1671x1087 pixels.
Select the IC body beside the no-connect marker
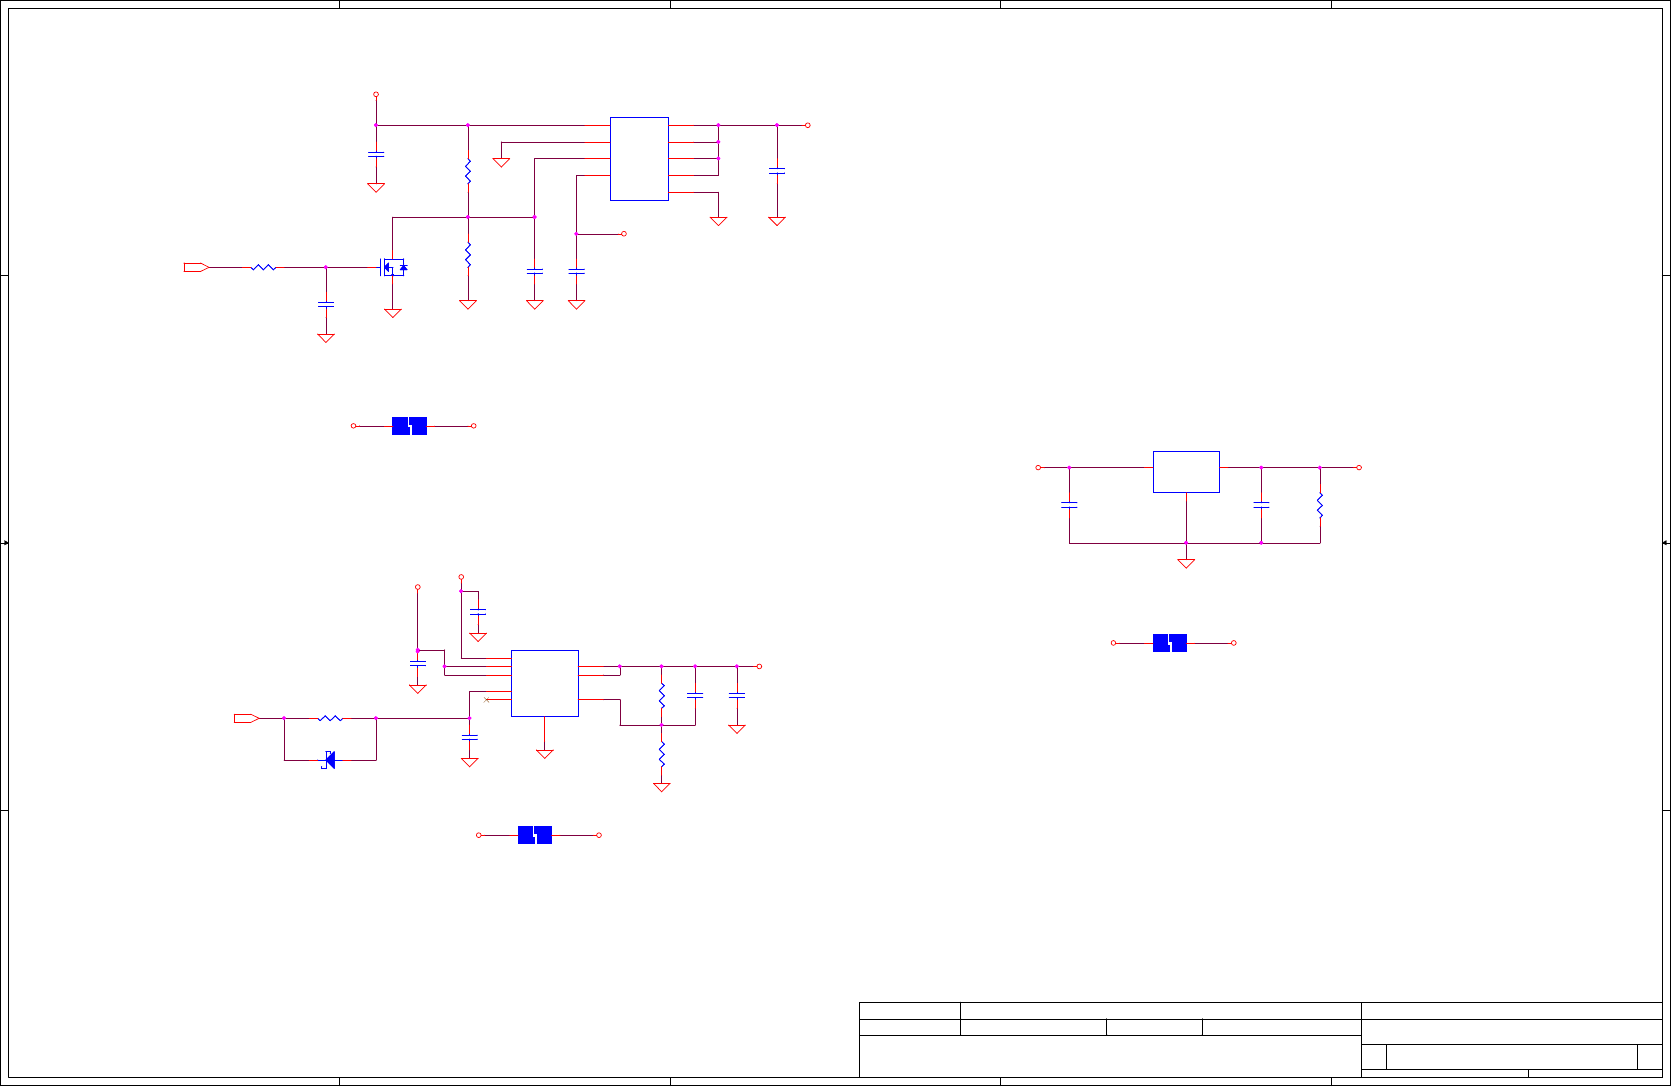pos(545,683)
